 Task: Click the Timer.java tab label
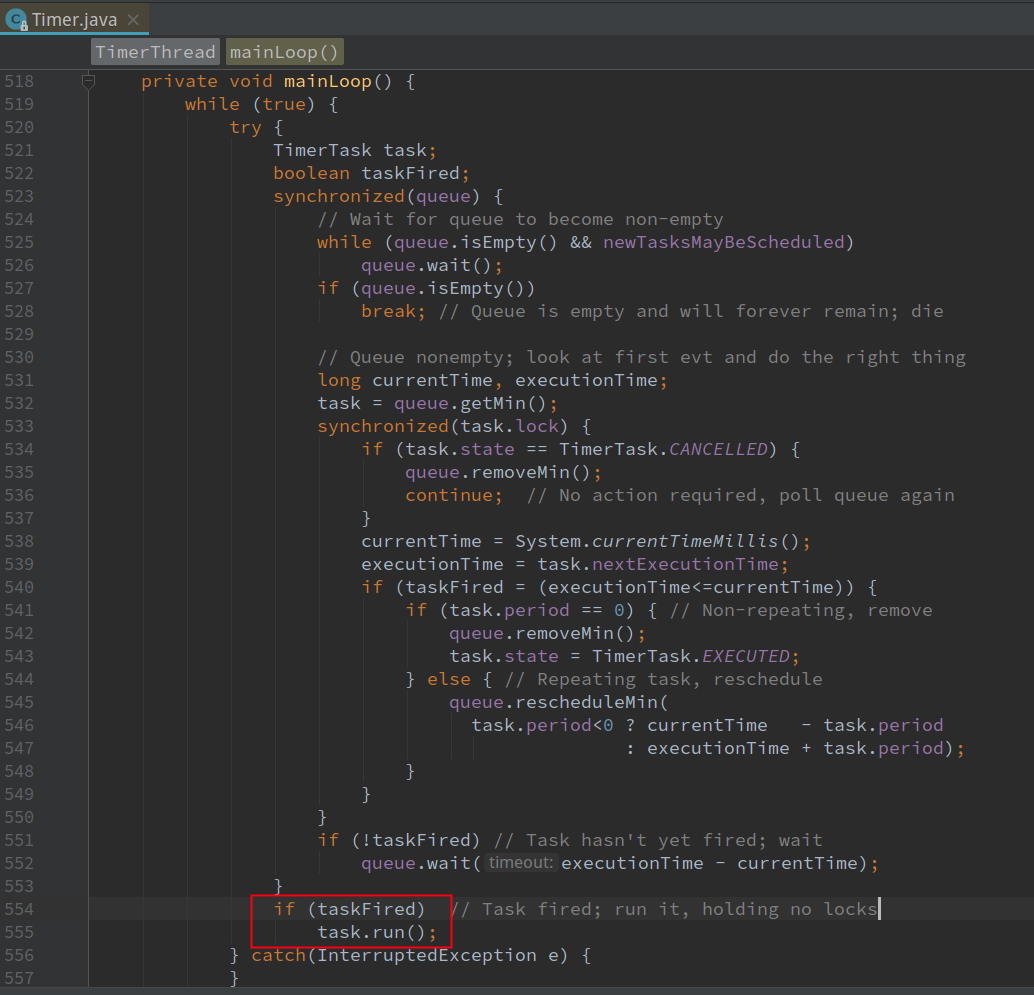(75, 18)
